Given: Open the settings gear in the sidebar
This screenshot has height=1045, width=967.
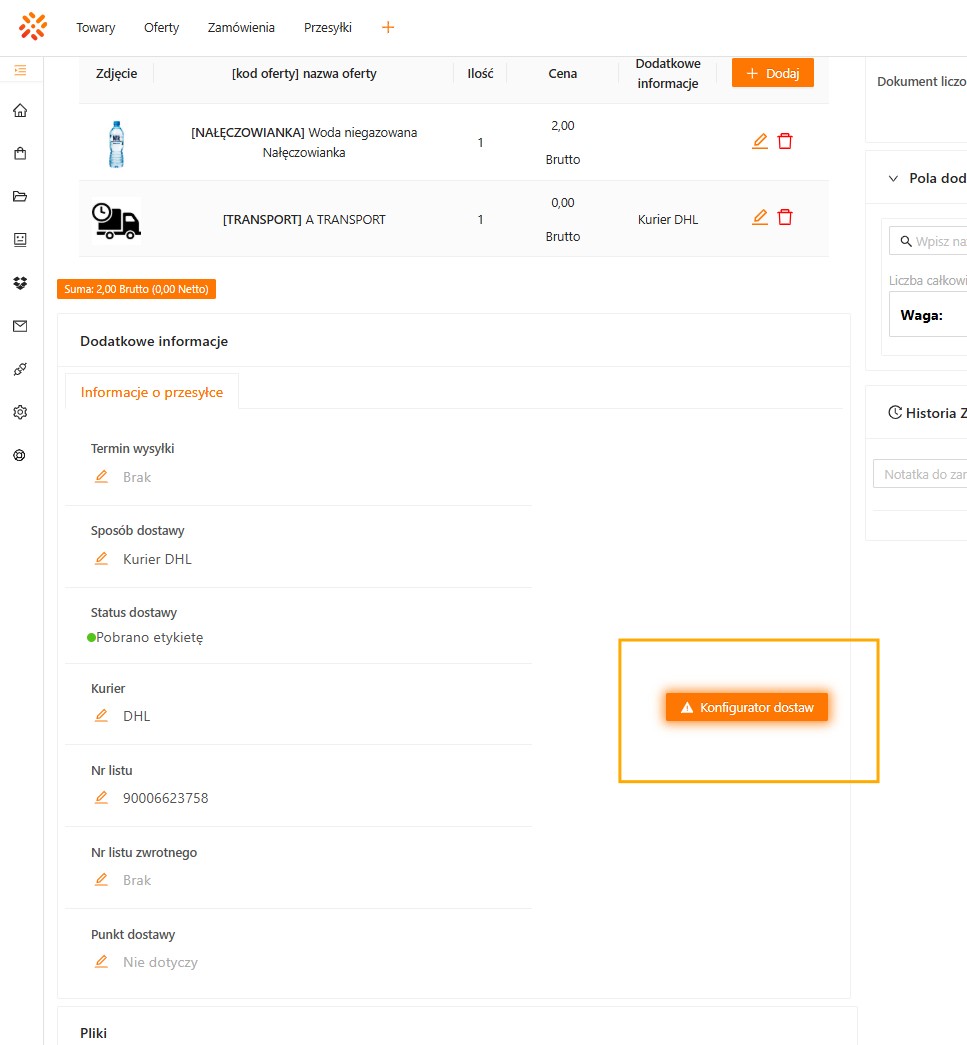Looking at the screenshot, I should (20, 412).
